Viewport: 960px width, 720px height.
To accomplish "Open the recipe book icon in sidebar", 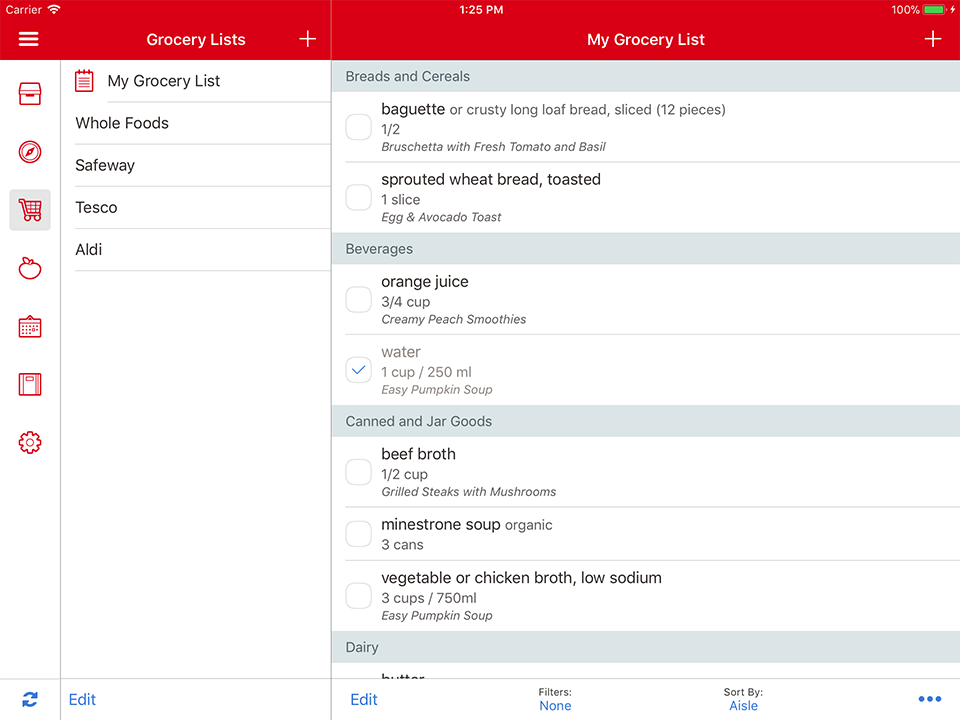I will (29, 384).
